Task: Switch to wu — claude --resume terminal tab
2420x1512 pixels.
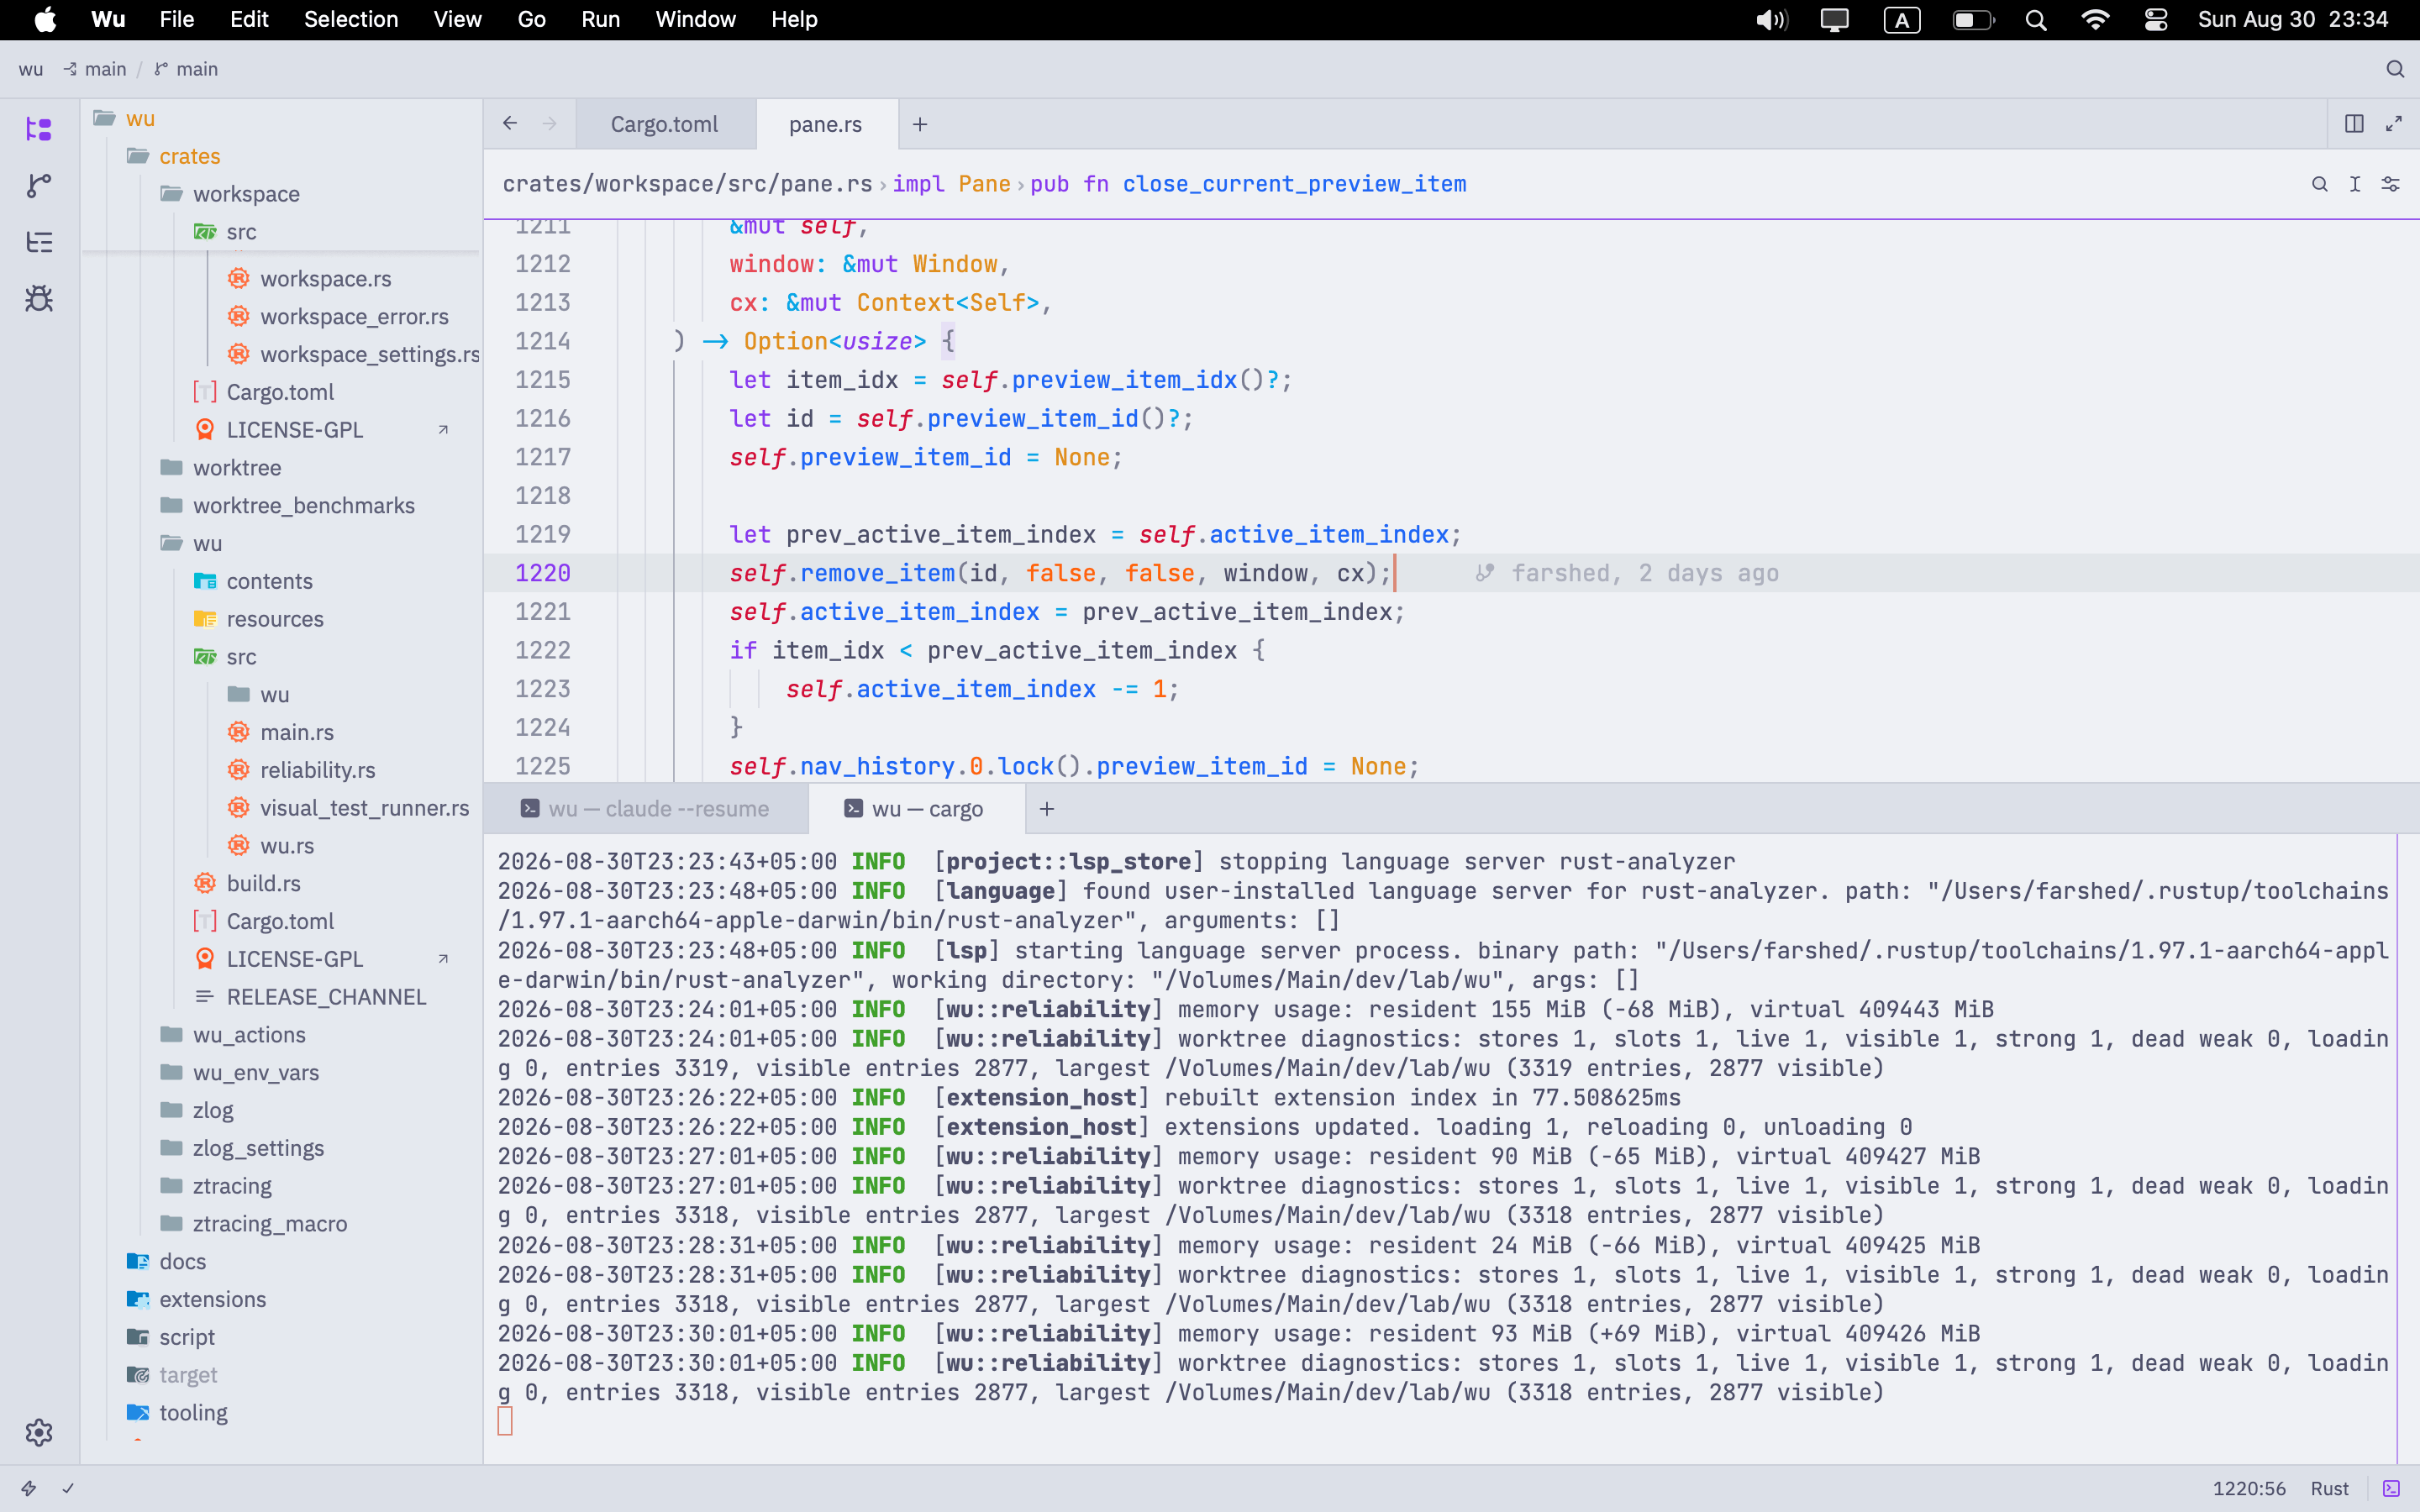Action: click(x=646, y=808)
